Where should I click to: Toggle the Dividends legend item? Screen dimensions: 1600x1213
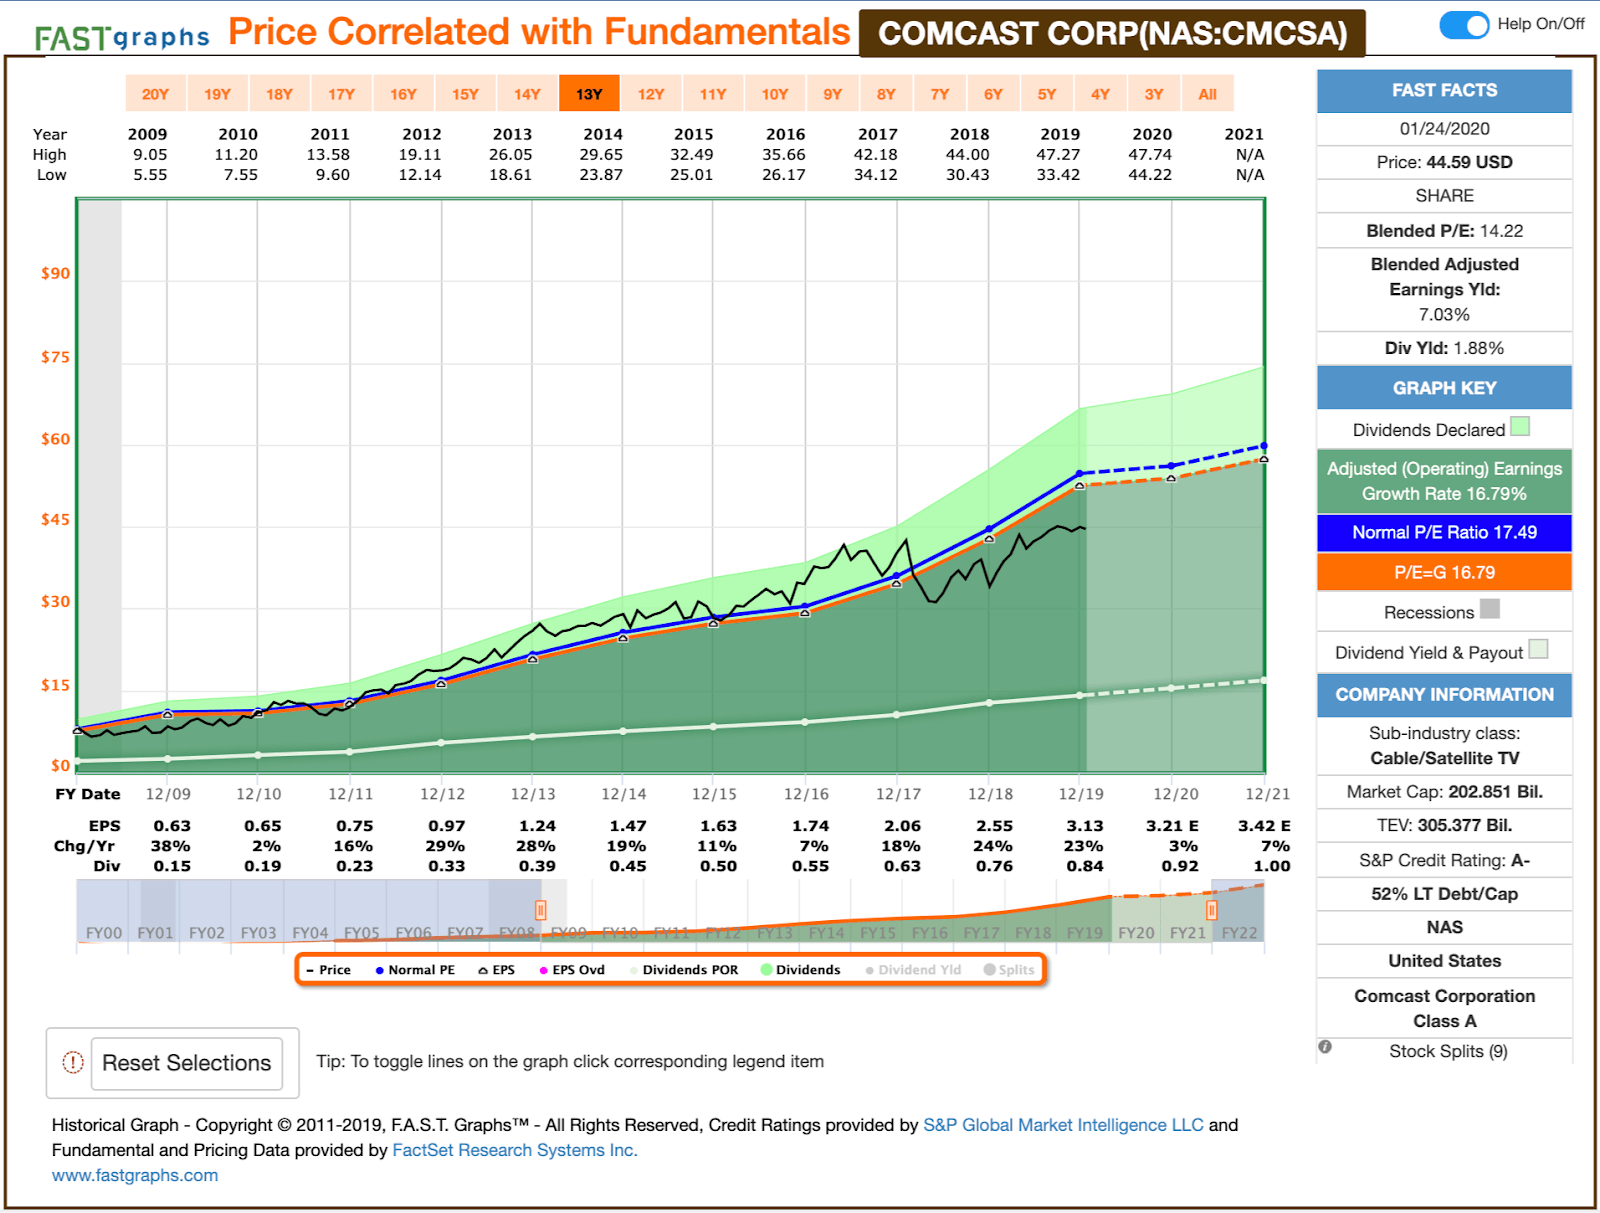click(x=801, y=970)
